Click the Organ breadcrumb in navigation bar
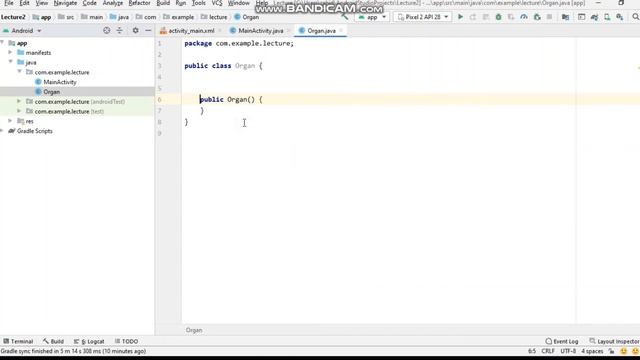This screenshot has height=360, width=640. pos(247,17)
